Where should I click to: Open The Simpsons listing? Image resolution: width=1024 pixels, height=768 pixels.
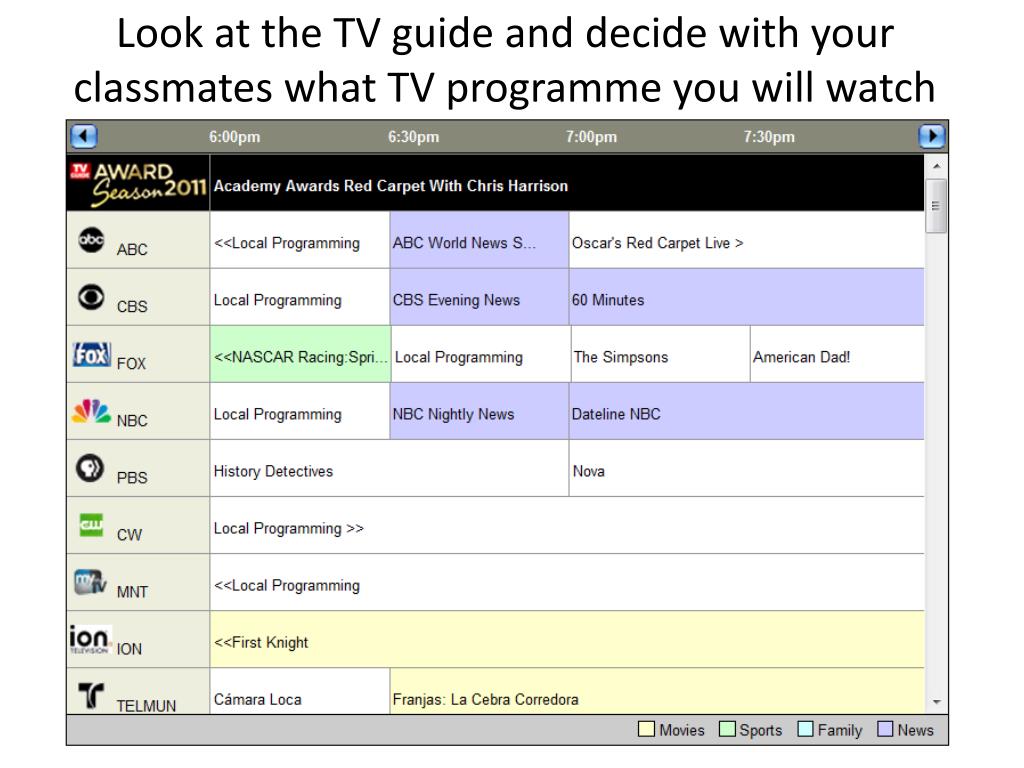click(660, 354)
